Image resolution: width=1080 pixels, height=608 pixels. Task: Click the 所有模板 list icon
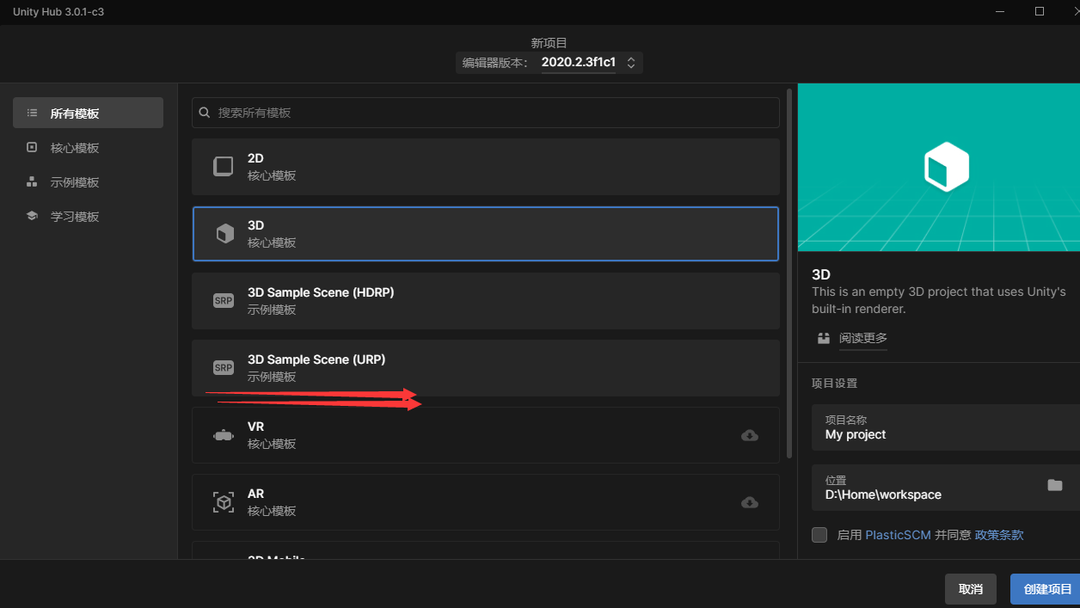[32, 113]
